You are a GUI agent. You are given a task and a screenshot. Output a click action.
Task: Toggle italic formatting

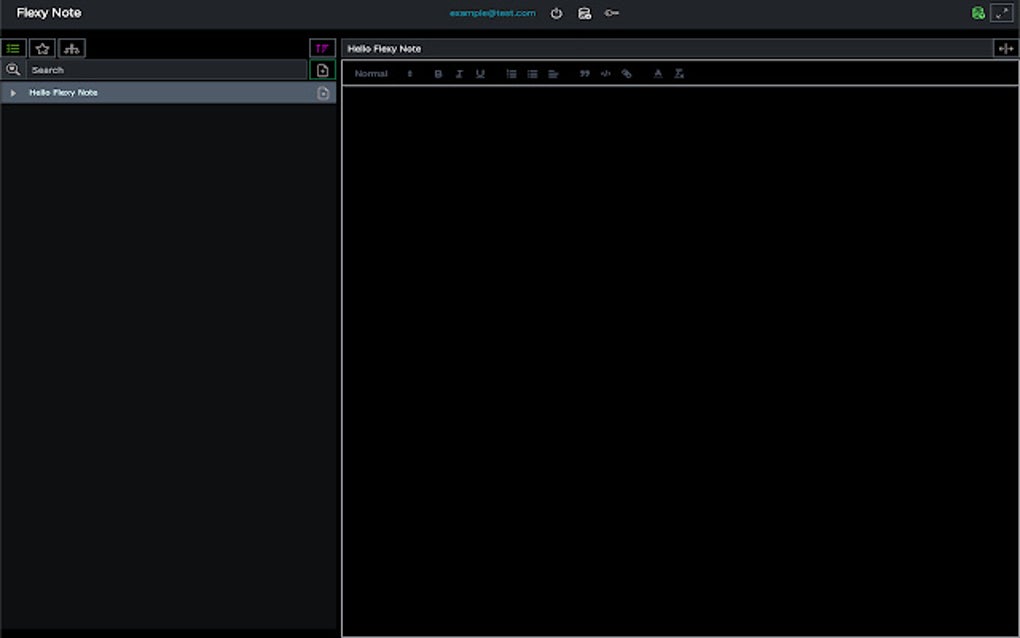tap(459, 73)
